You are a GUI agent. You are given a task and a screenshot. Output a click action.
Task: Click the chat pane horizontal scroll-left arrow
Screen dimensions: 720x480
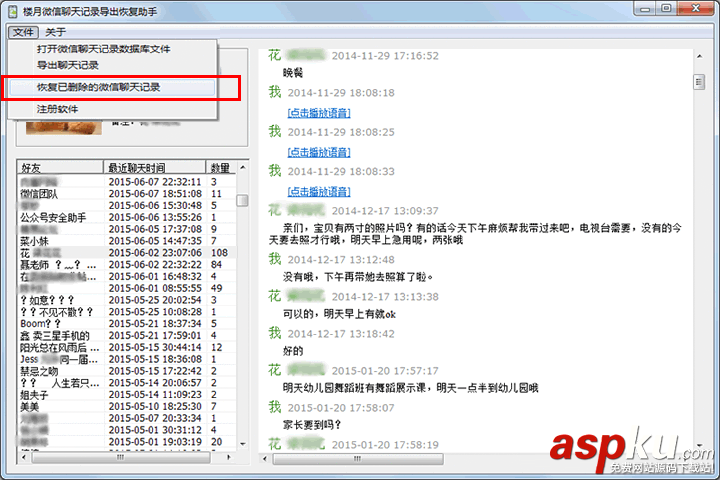pos(264,459)
